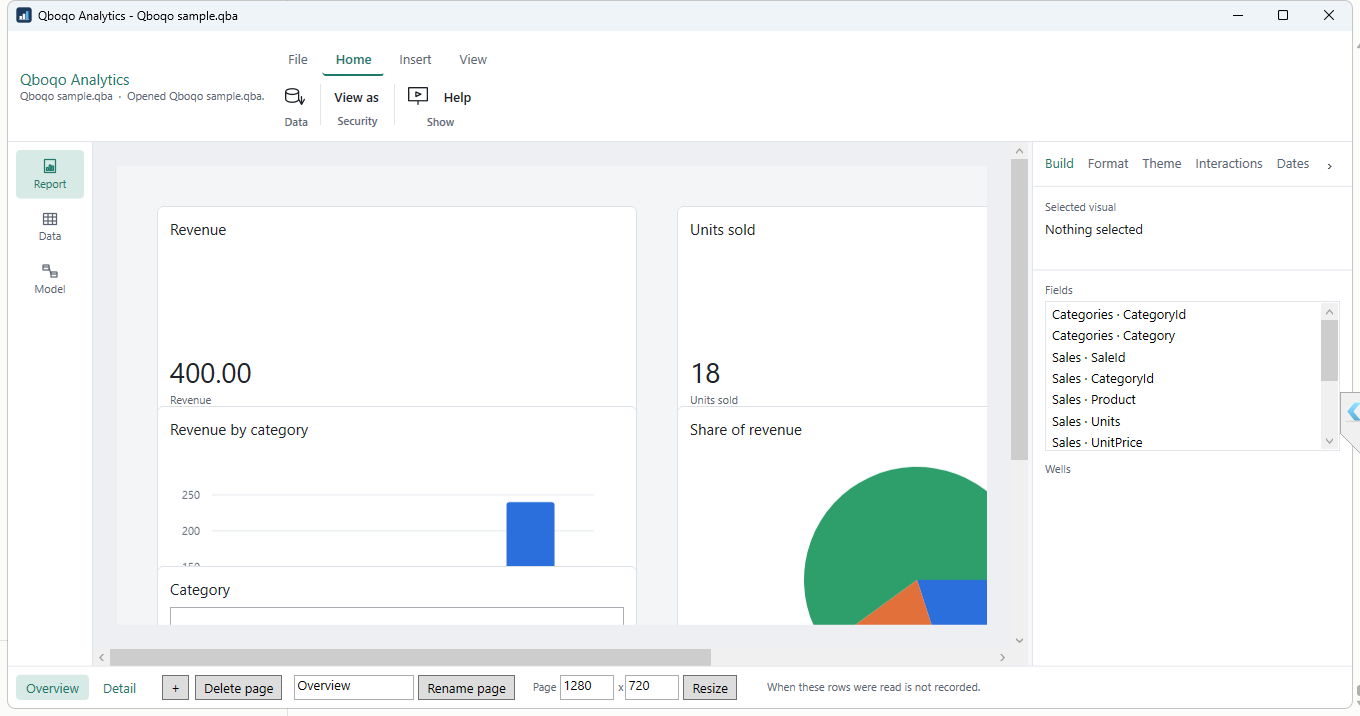
Task: Open the Interactions pane tab
Action: pyautogui.click(x=1229, y=164)
